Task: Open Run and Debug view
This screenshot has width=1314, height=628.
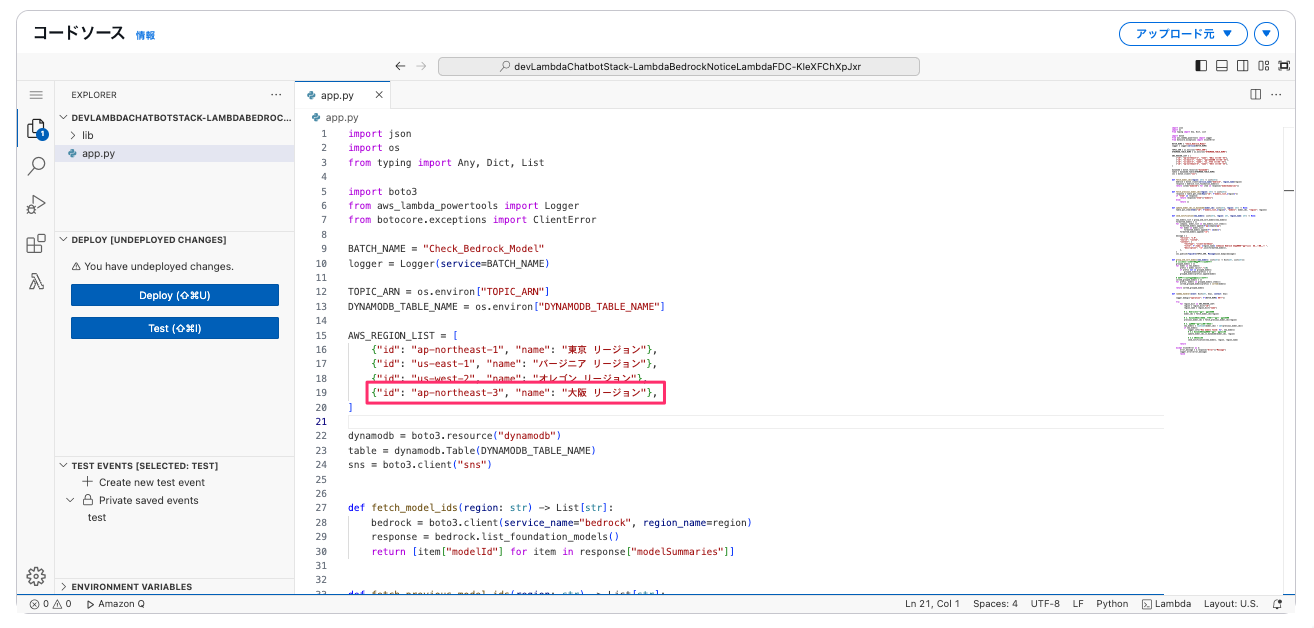Action: [36, 205]
